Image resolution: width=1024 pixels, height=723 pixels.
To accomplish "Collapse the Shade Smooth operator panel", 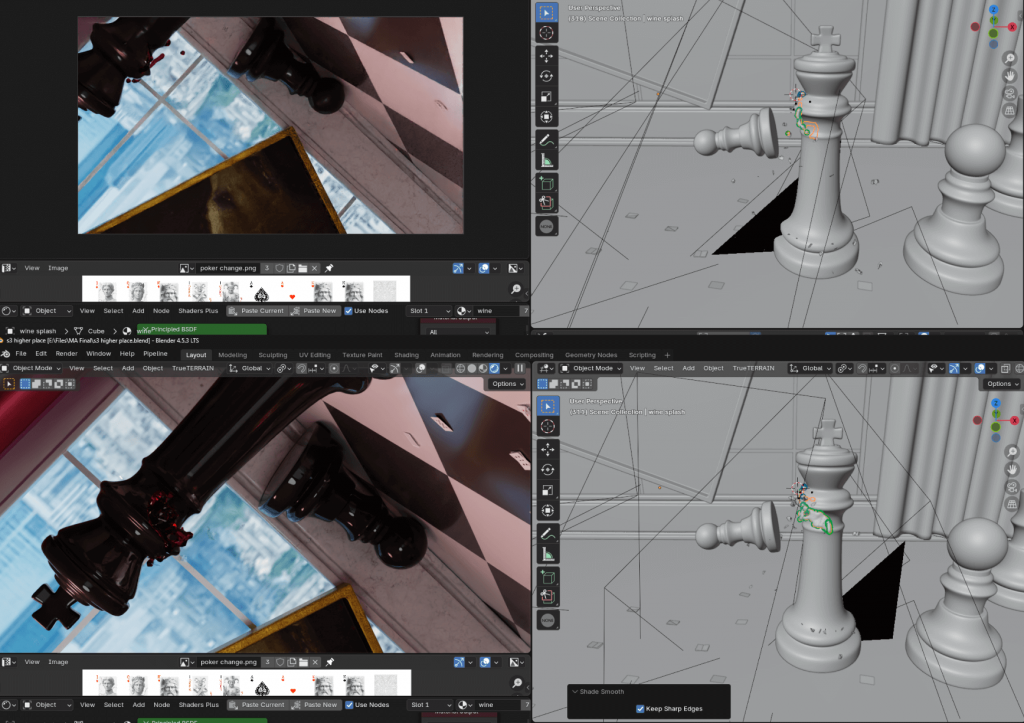I will tap(574, 691).
